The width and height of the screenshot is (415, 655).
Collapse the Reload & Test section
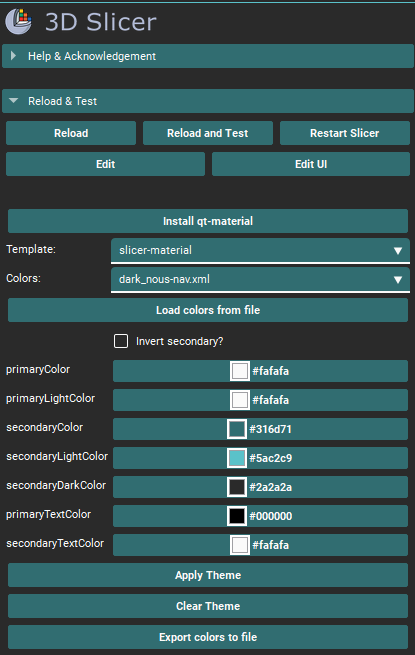pyautogui.click(x=208, y=101)
